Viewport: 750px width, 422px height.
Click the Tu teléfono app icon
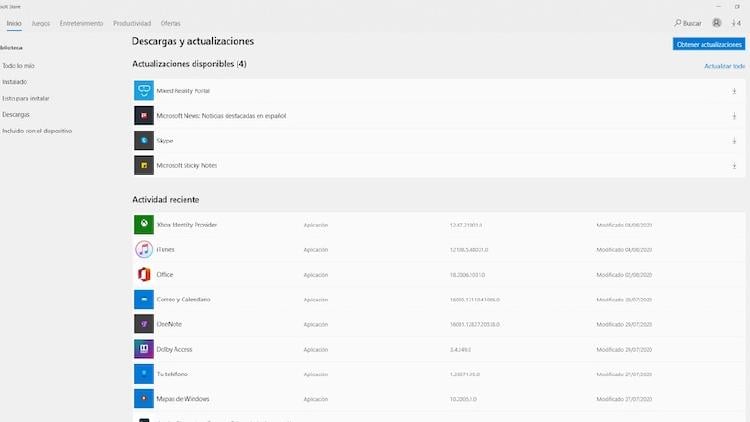[x=143, y=374]
